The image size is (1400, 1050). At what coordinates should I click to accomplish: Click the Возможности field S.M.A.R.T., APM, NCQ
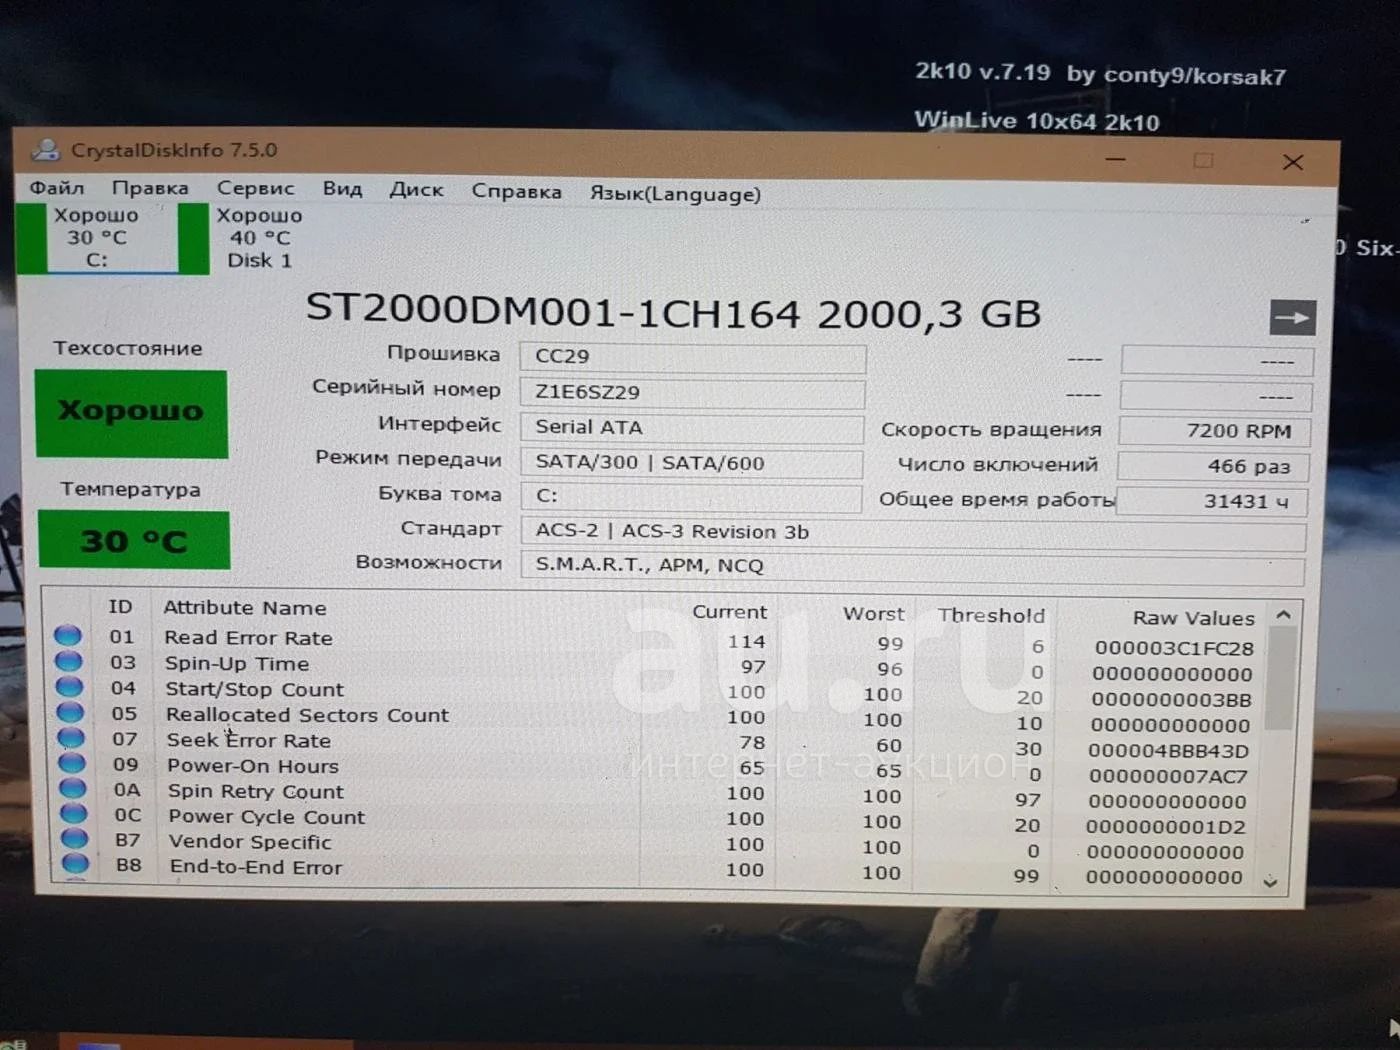click(x=912, y=567)
